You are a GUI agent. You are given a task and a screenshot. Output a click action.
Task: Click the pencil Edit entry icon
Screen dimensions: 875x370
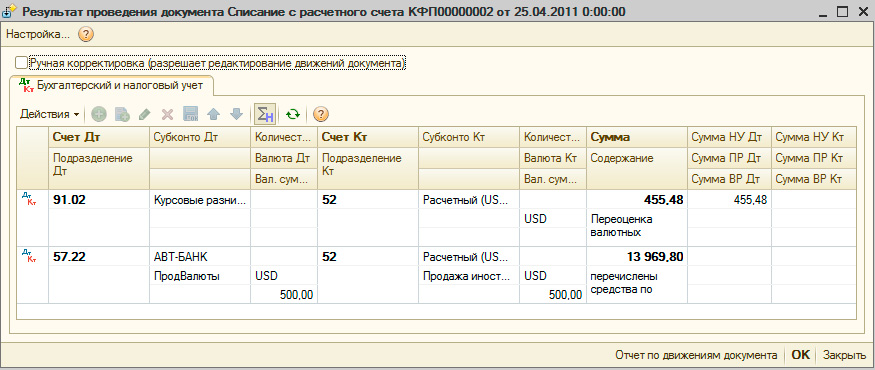tap(145, 114)
